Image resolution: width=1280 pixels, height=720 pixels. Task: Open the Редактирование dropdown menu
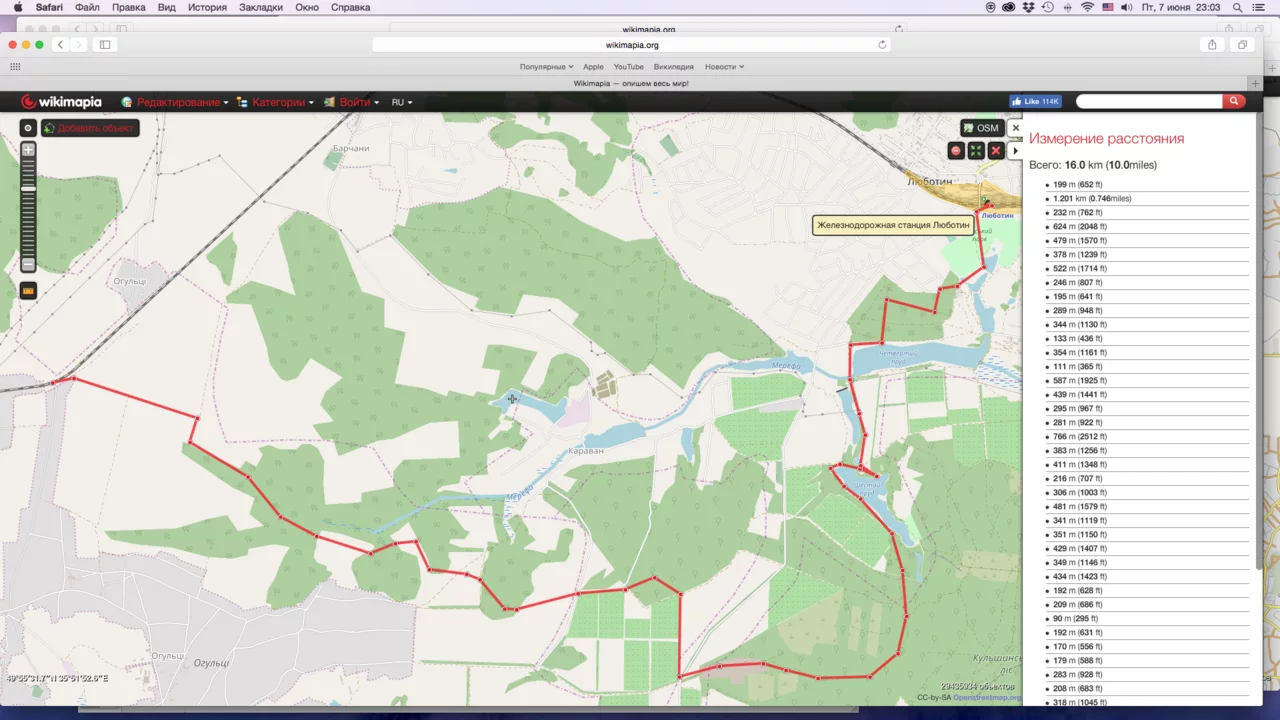coord(175,102)
